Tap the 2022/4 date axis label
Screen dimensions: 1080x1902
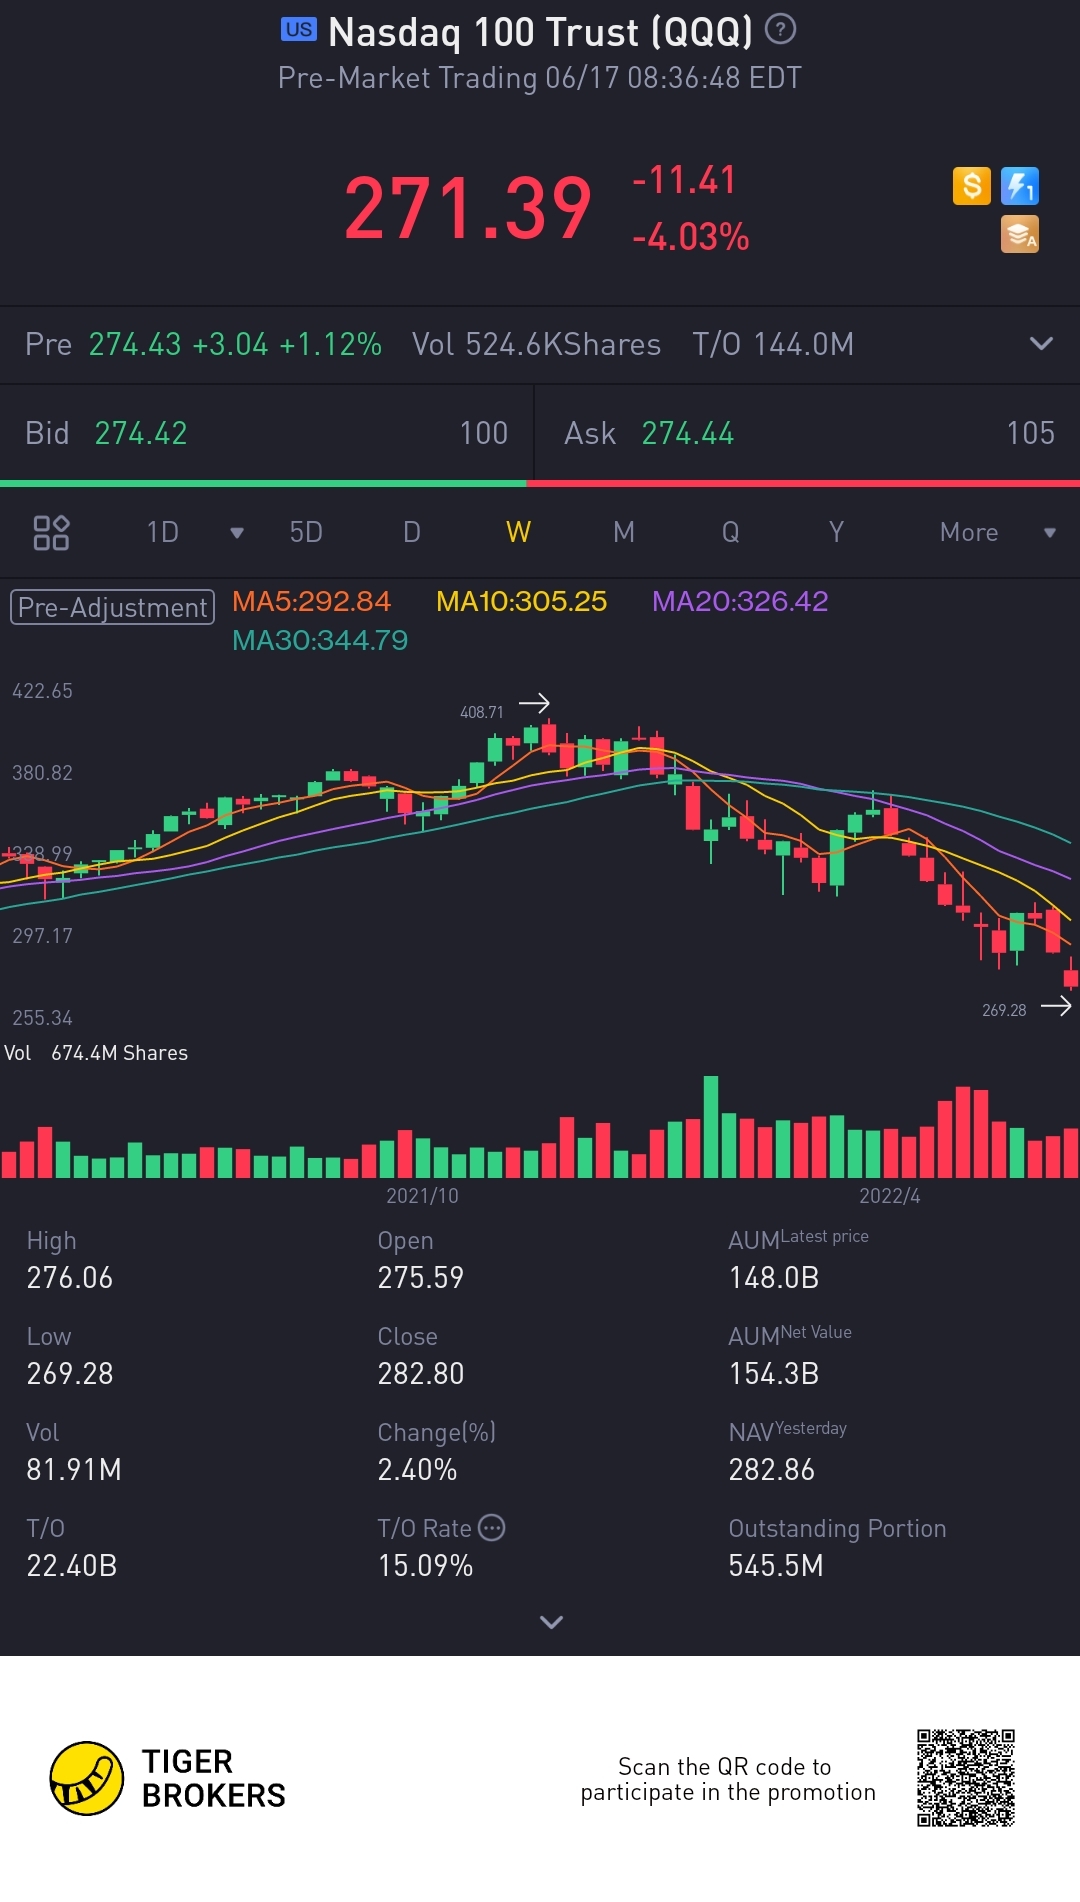(890, 1196)
